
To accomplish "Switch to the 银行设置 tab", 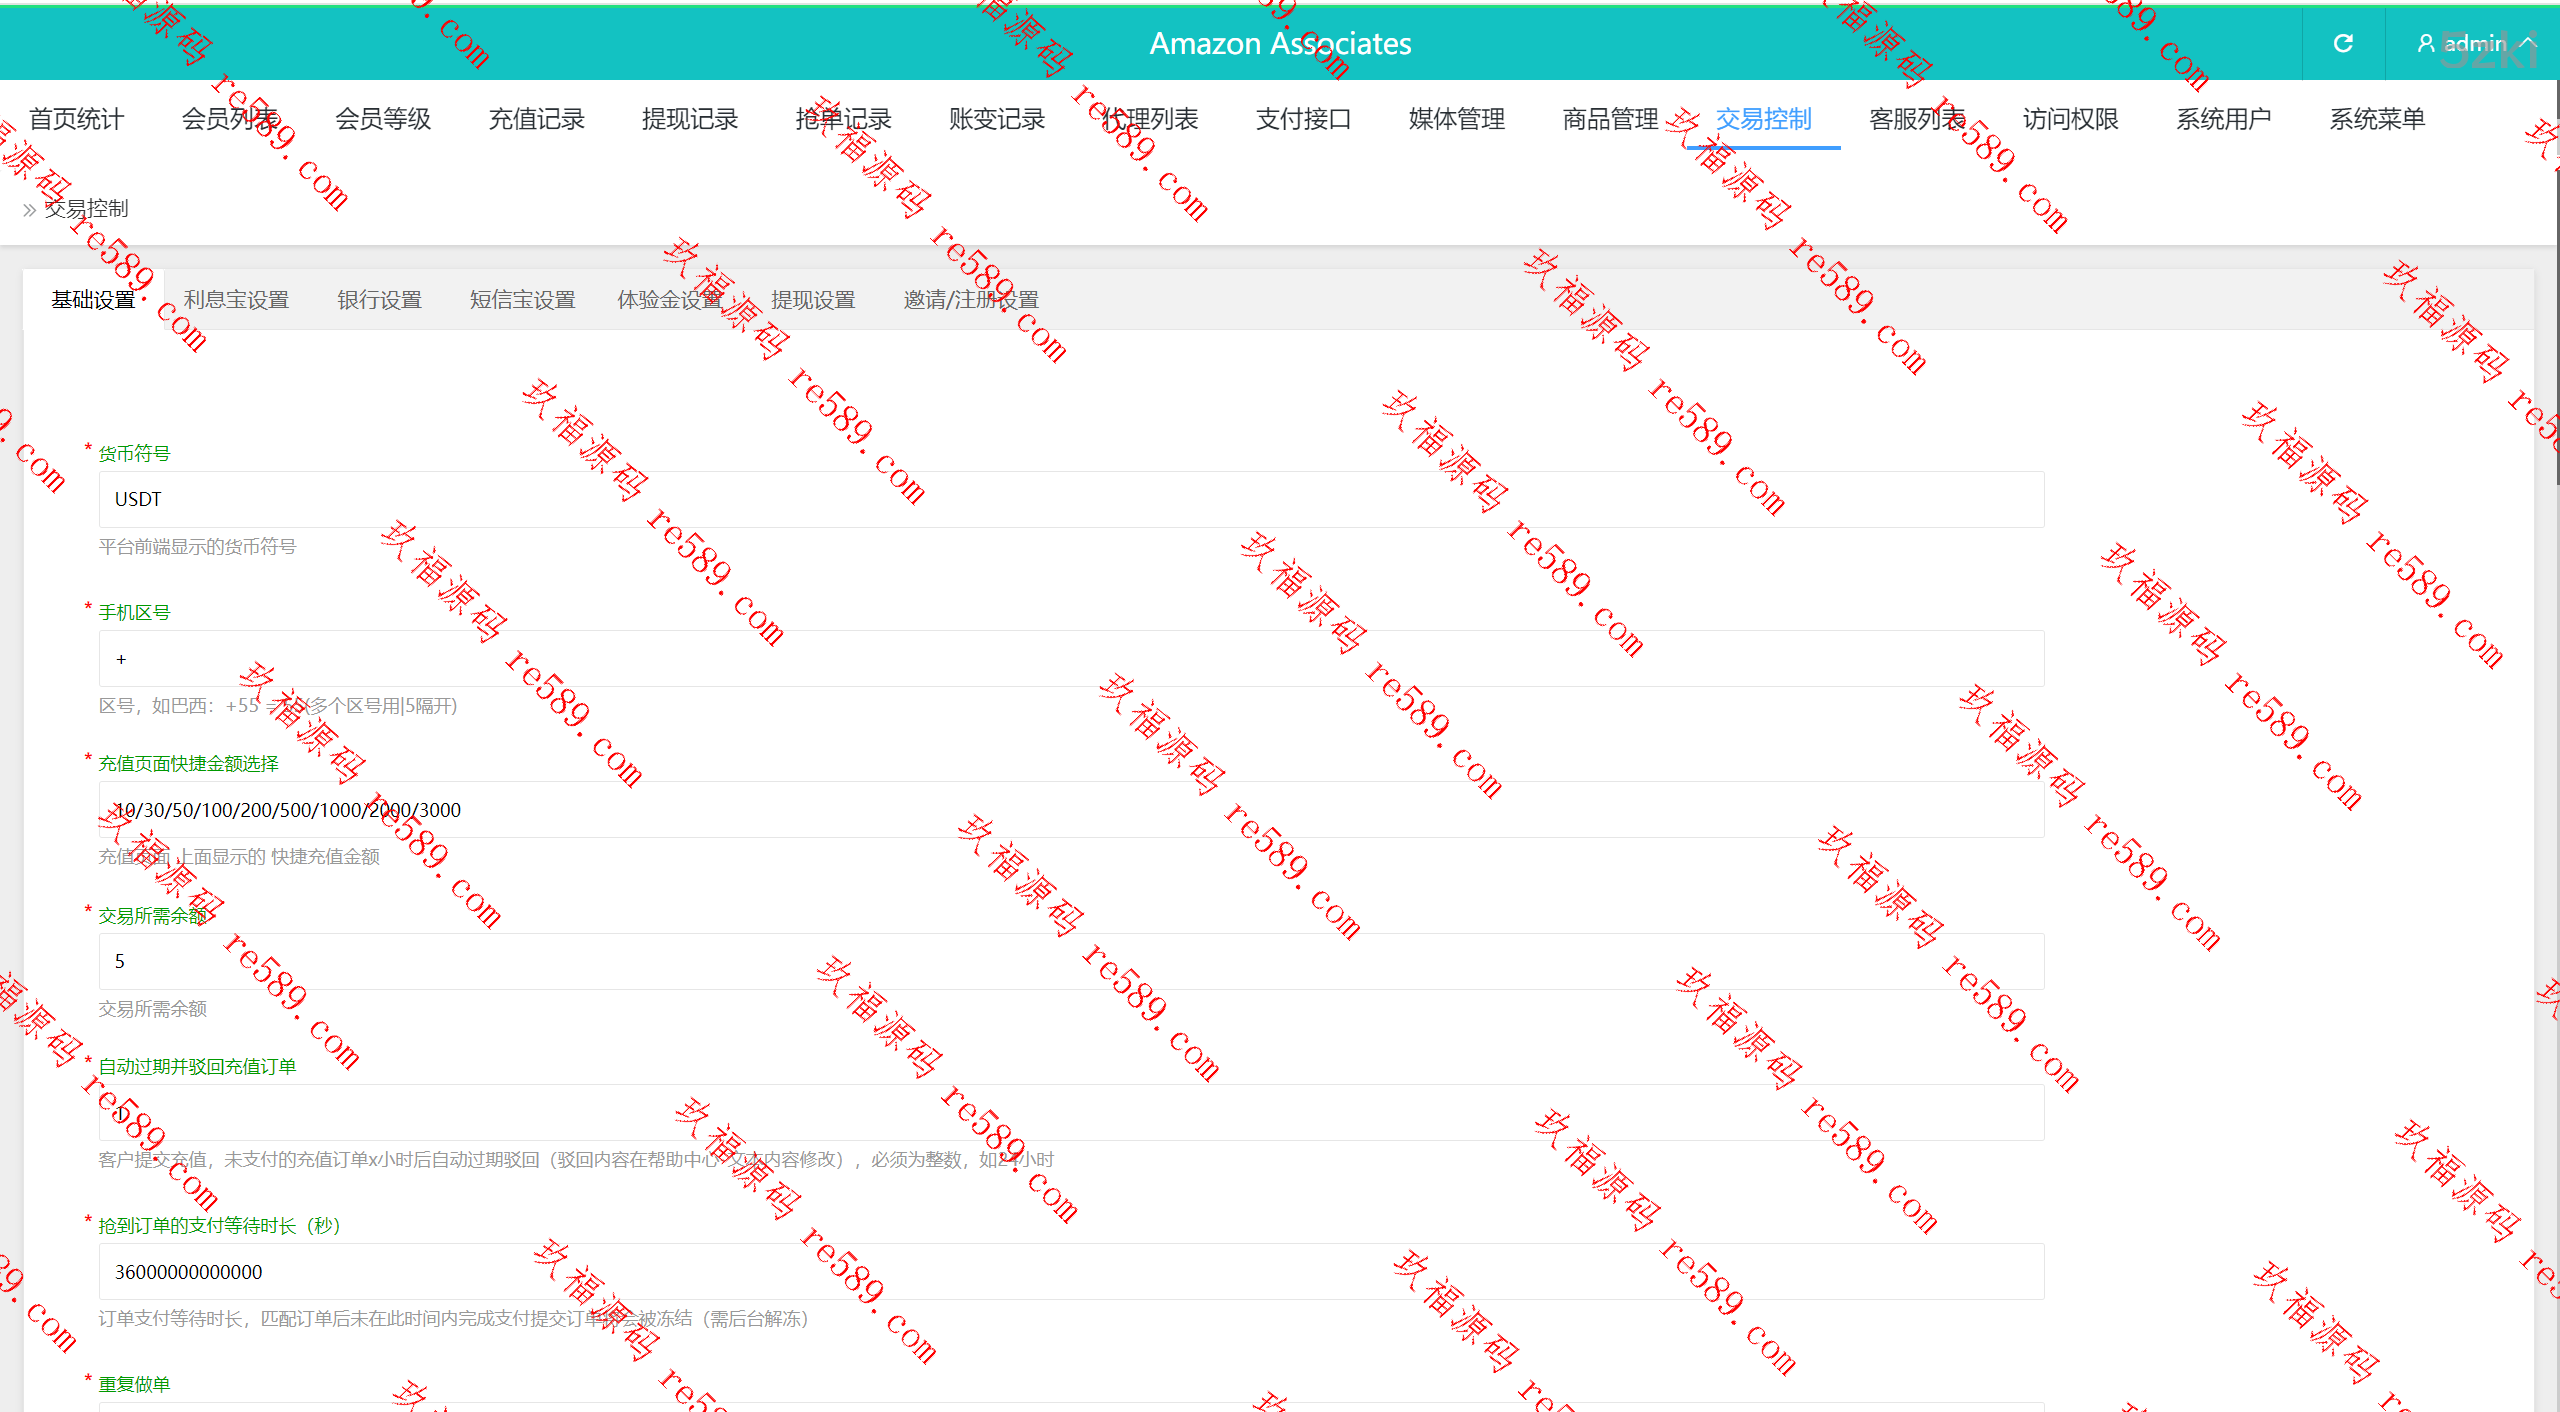I will tap(379, 300).
